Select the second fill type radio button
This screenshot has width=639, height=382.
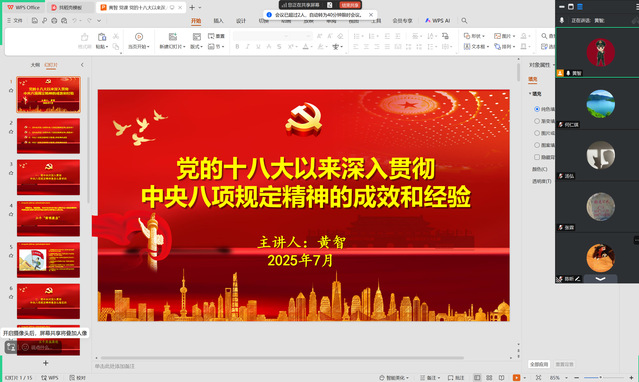click(x=537, y=121)
